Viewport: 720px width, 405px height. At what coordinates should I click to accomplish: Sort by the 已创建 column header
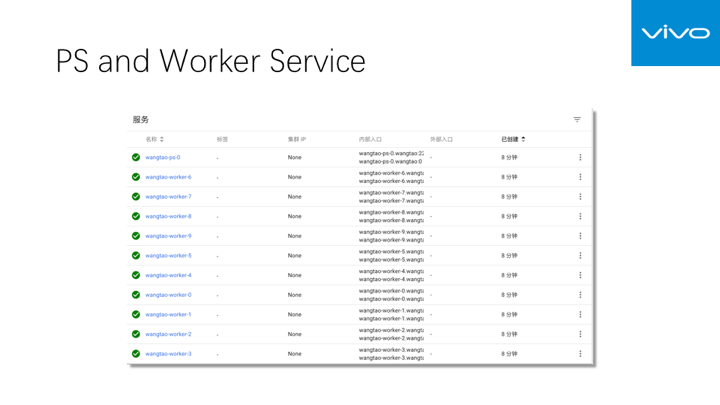[513, 139]
